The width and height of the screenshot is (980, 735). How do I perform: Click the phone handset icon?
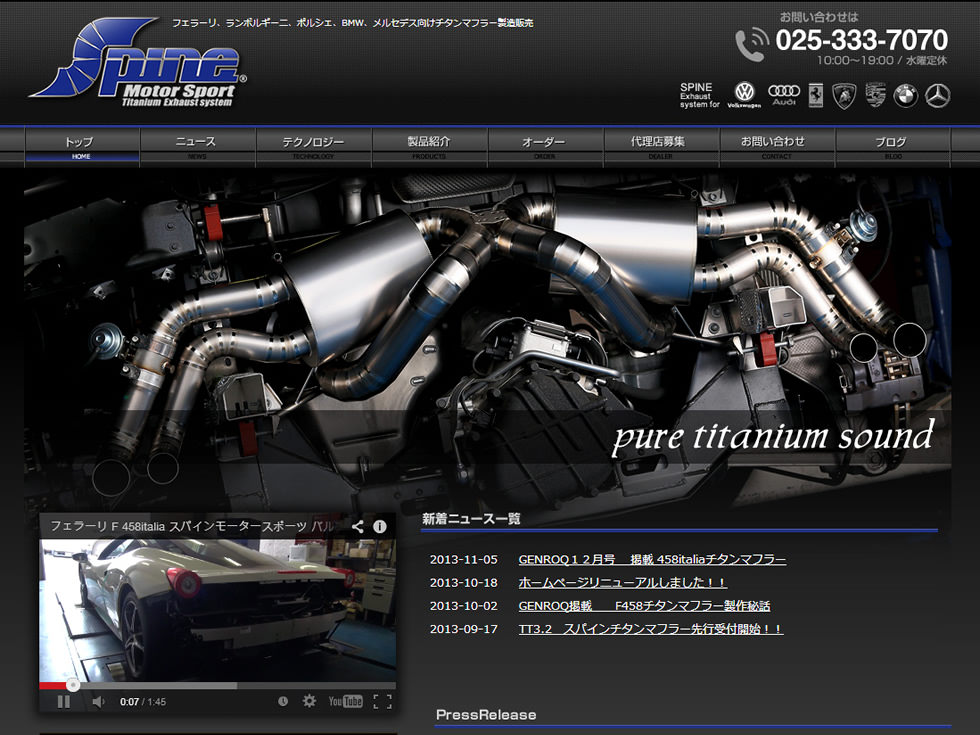(x=752, y=44)
